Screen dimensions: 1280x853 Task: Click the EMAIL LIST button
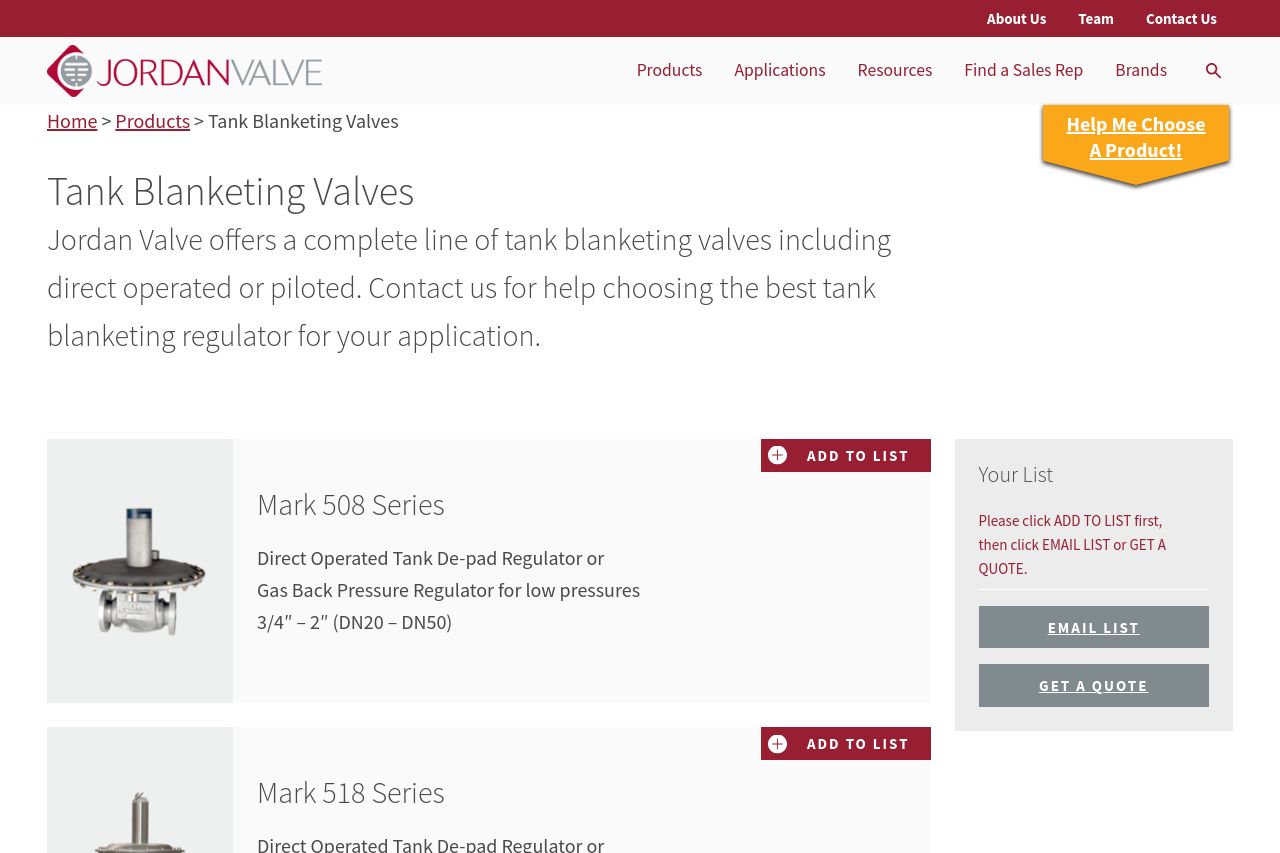(x=1093, y=627)
